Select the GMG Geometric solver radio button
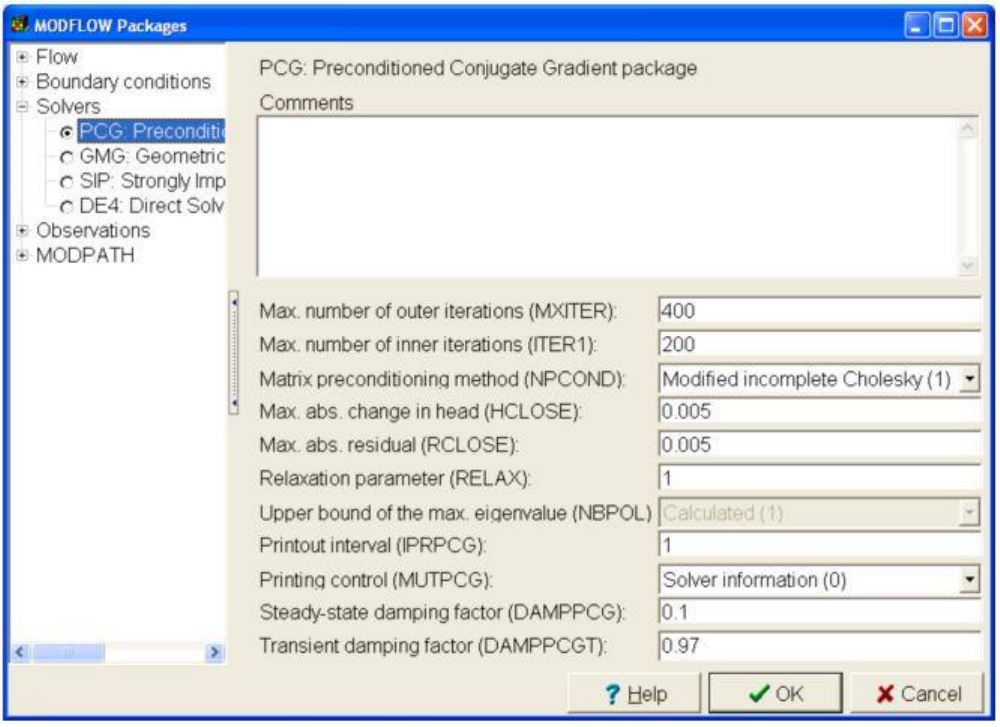The image size is (1000, 727). pyautogui.click(x=66, y=157)
